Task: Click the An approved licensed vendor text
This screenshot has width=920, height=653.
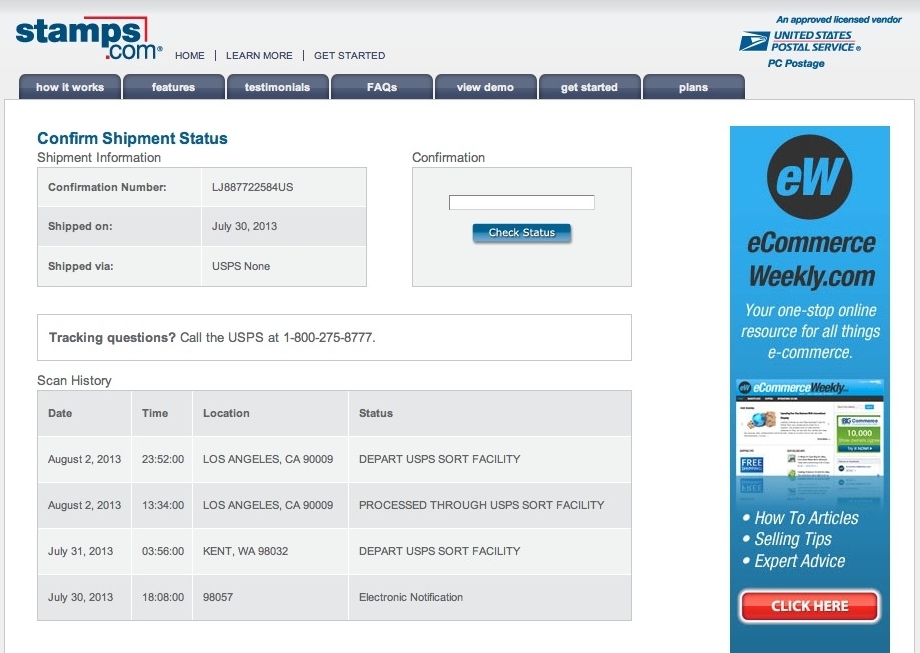Action: [x=839, y=20]
